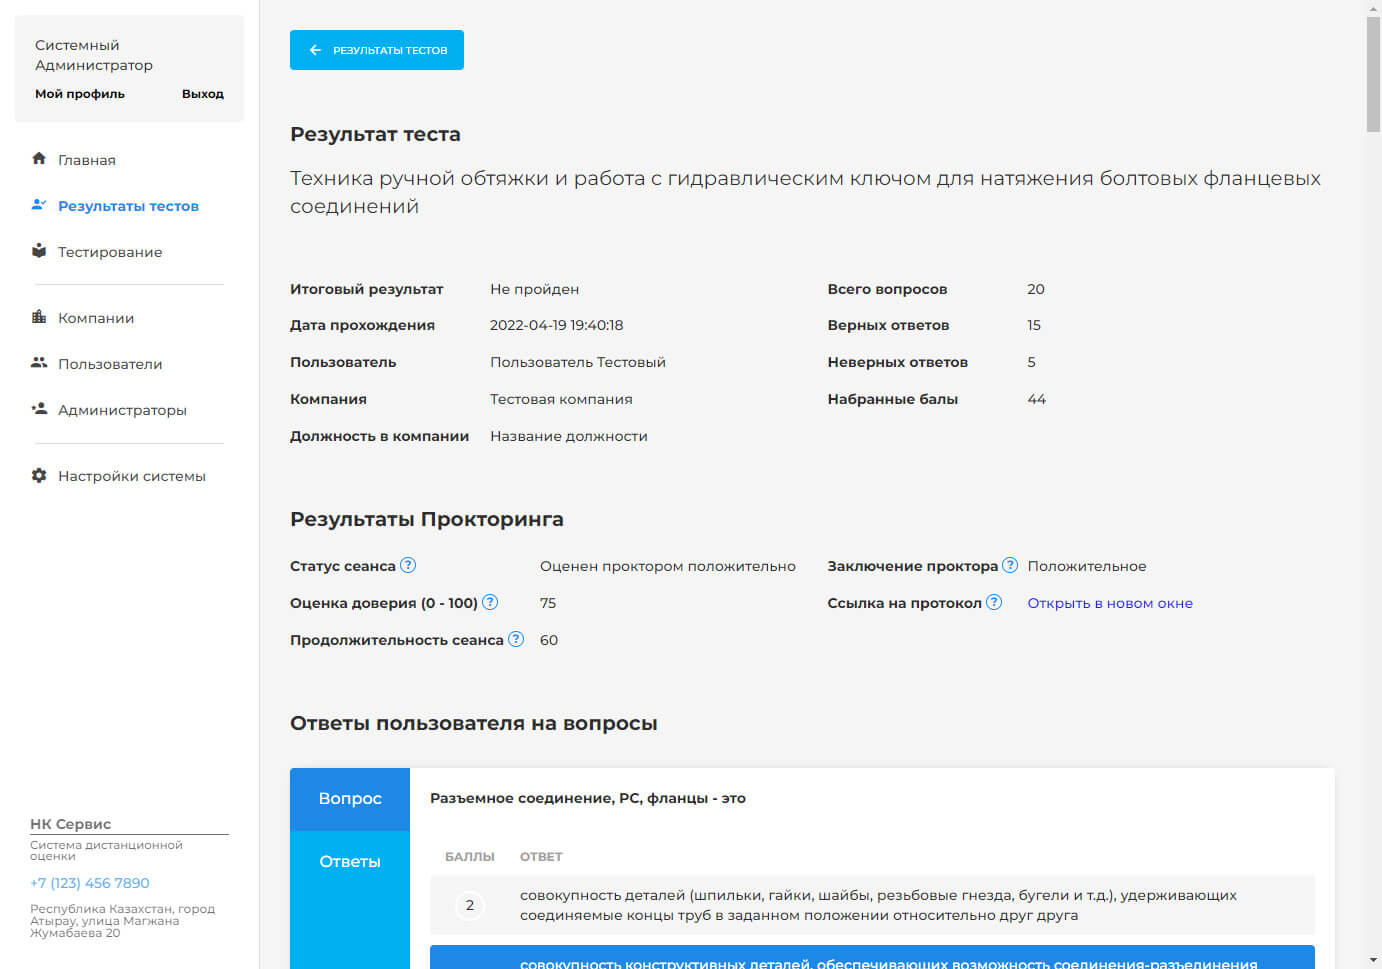Click the Тестирование sidebar icon
The image size is (1382, 969).
tap(39, 250)
